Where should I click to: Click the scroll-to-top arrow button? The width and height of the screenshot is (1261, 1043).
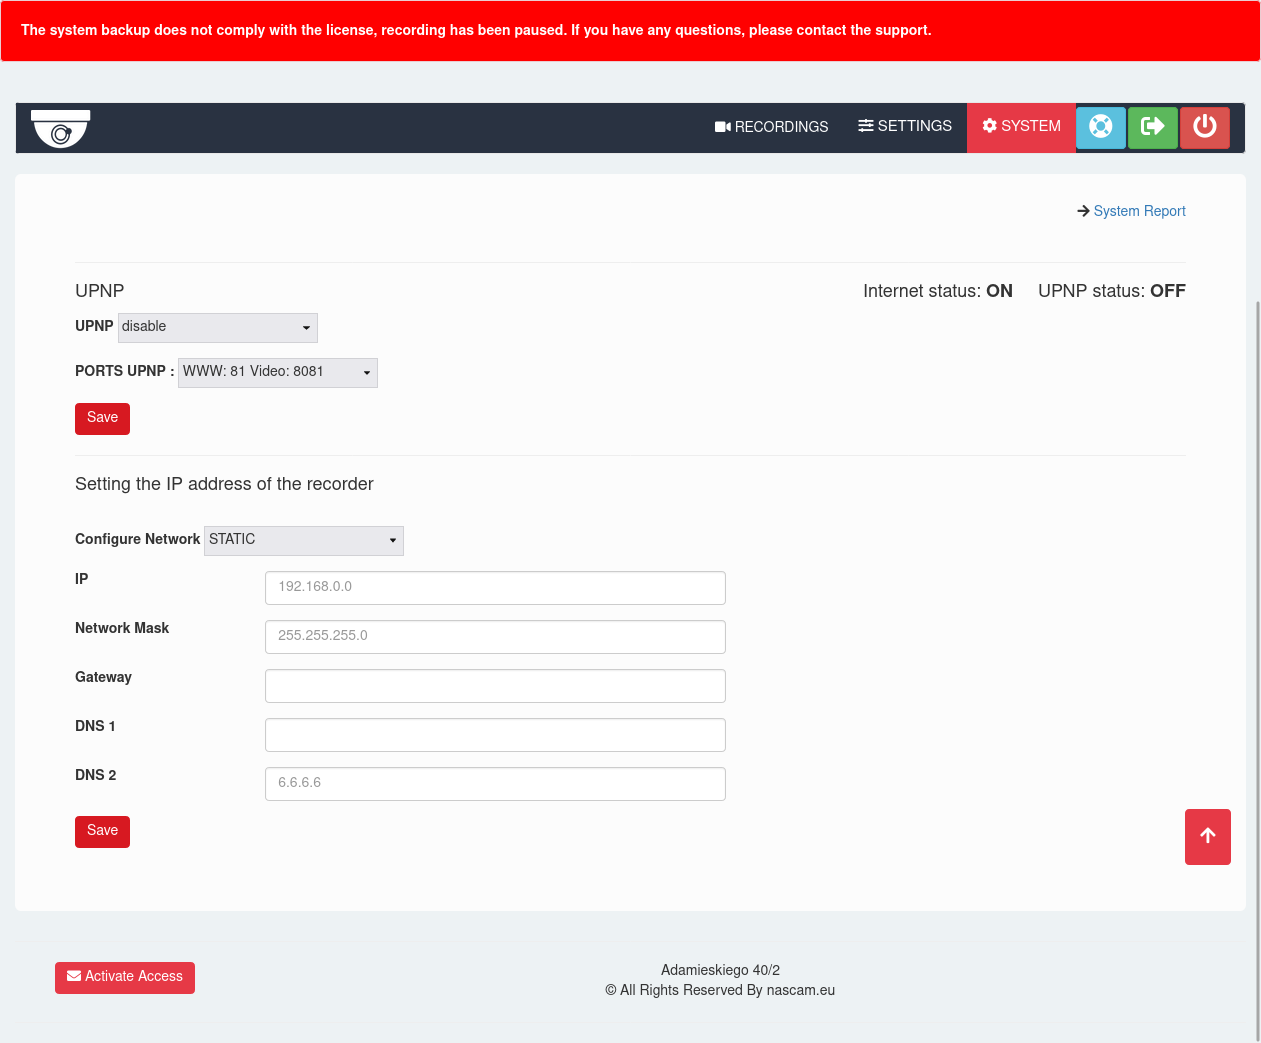[x=1207, y=836]
